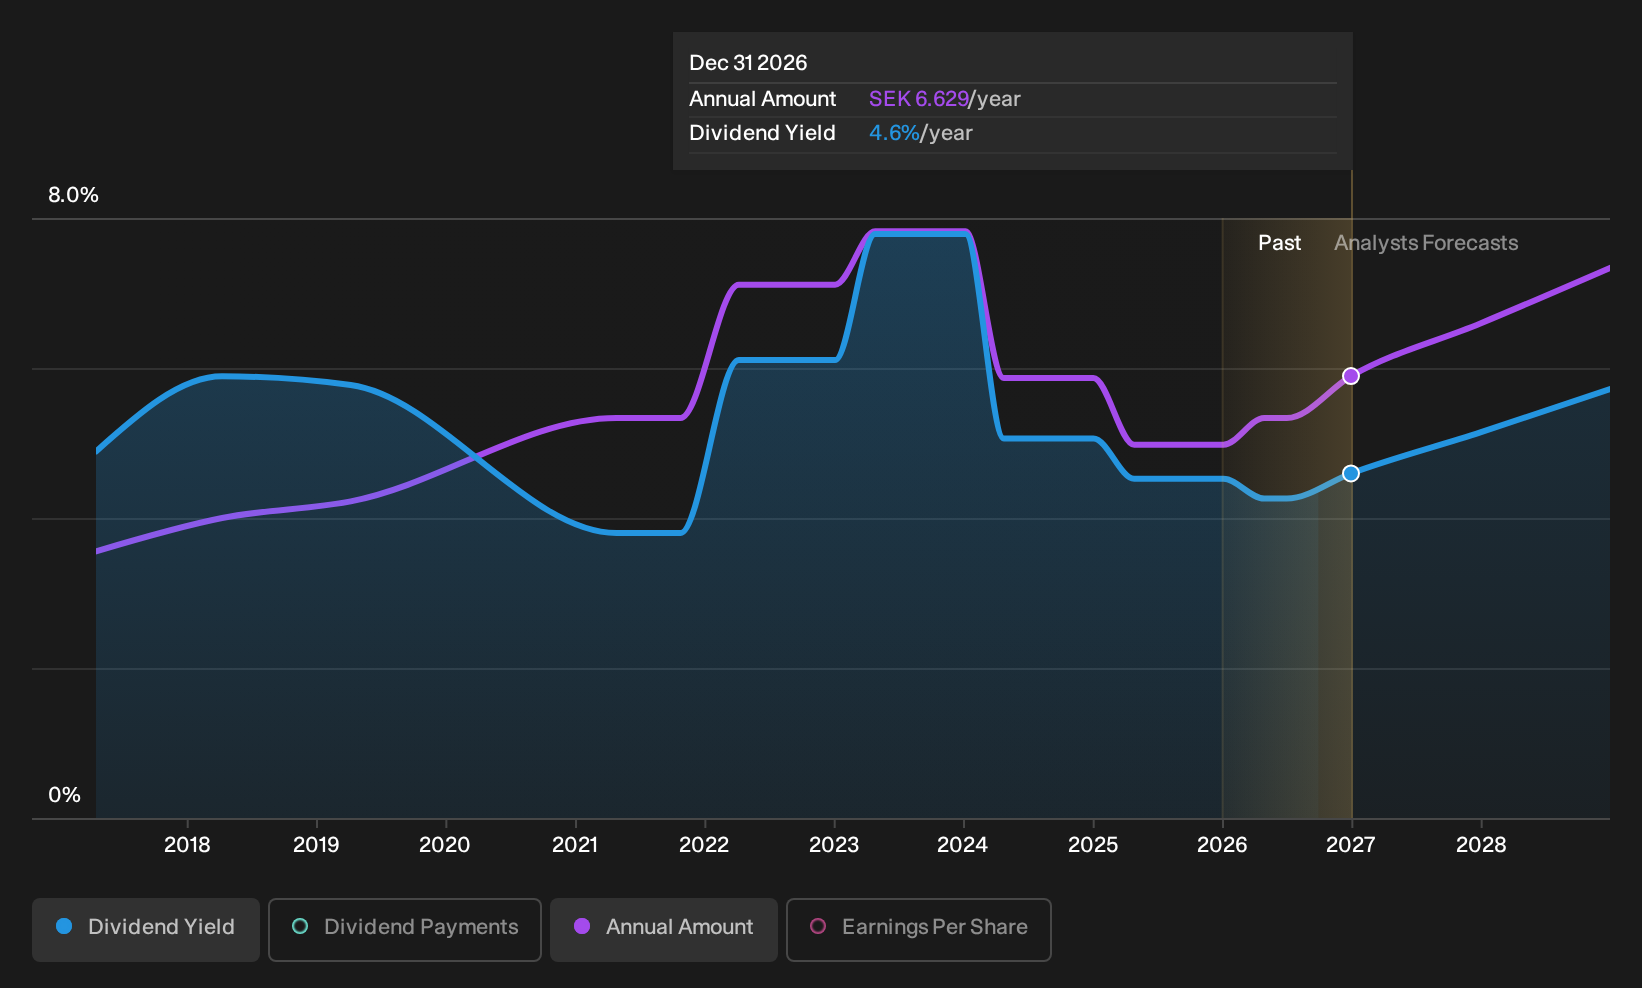This screenshot has height=988, width=1642.
Task: Click the 4.6% dividend yield tooltip value
Action: (x=893, y=133)
